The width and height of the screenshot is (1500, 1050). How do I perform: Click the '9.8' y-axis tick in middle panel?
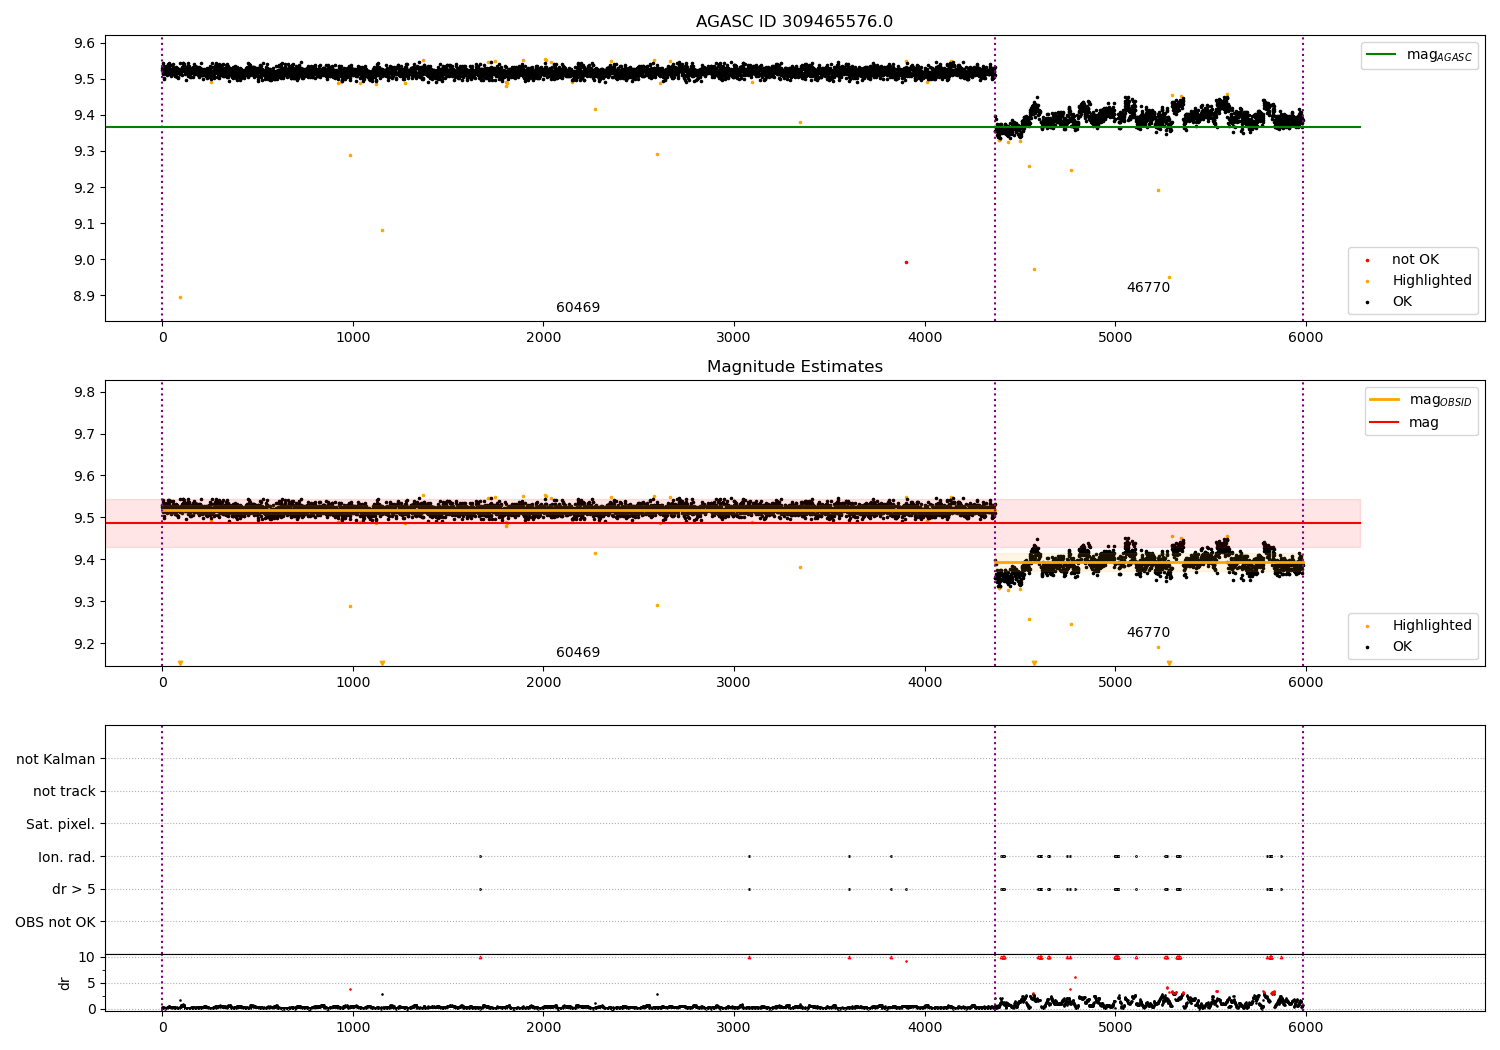84,393
